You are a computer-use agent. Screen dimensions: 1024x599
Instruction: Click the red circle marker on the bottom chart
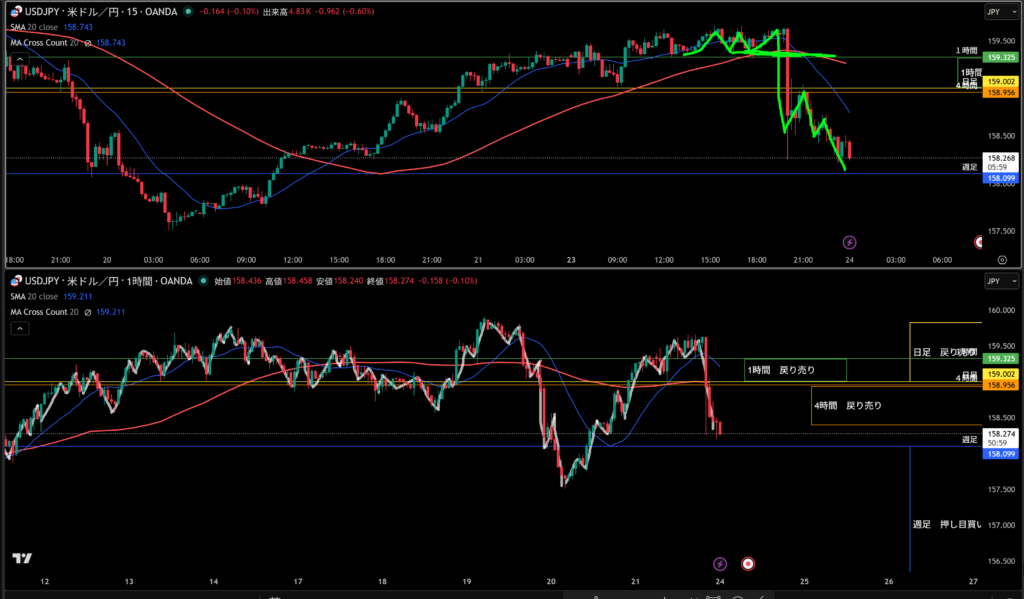749,564
